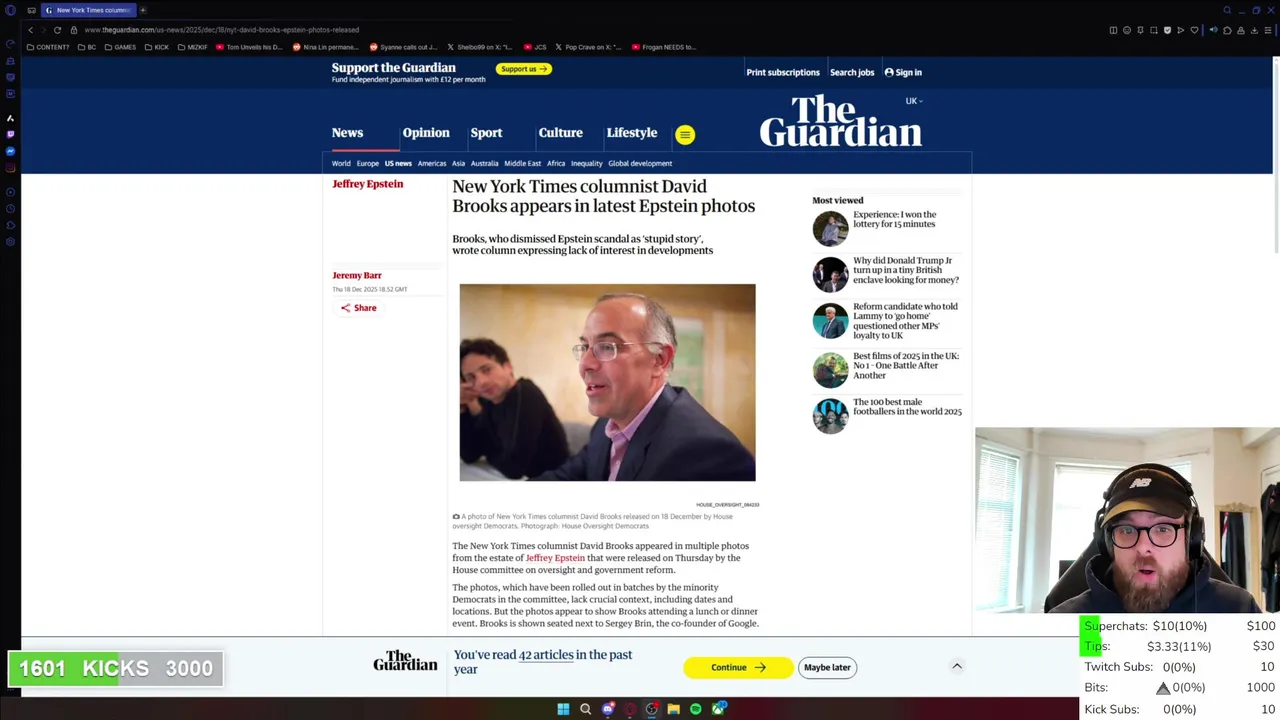Screen dimensions: 1280x720
Task: Open the browser easy setup menu icon
Action: (x=1268, y=30)
